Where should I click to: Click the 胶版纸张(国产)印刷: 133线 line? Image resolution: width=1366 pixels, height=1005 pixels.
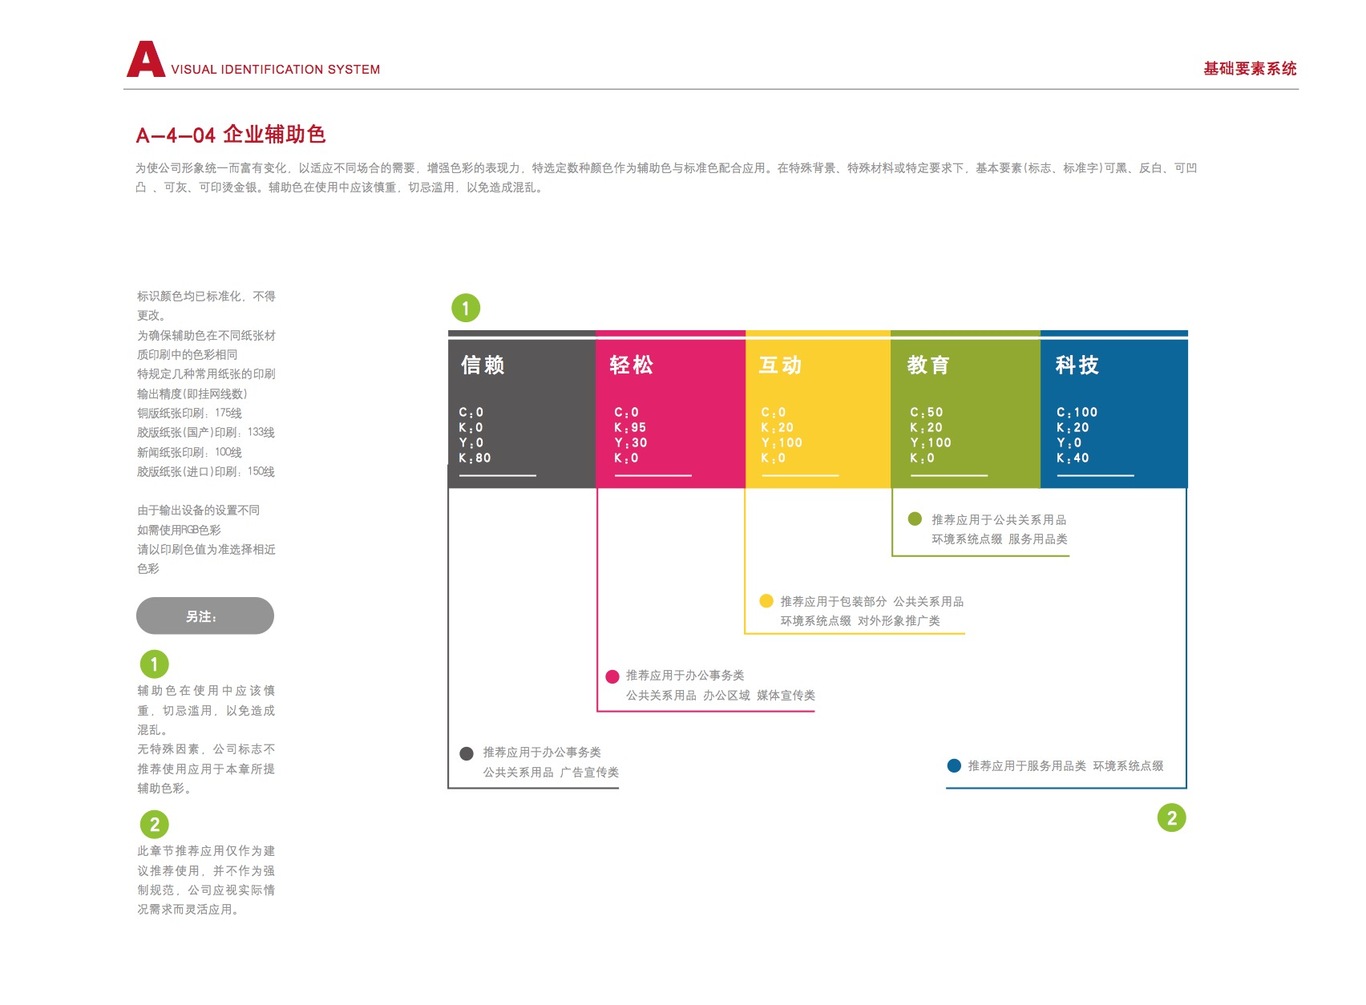(206, 433)
